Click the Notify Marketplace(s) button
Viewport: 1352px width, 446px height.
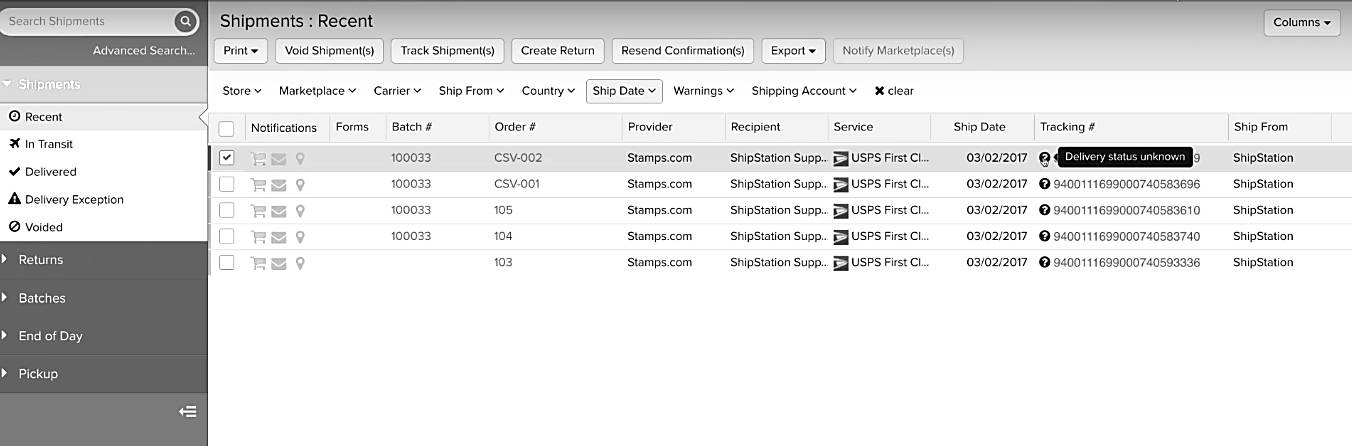click(898, 50)
